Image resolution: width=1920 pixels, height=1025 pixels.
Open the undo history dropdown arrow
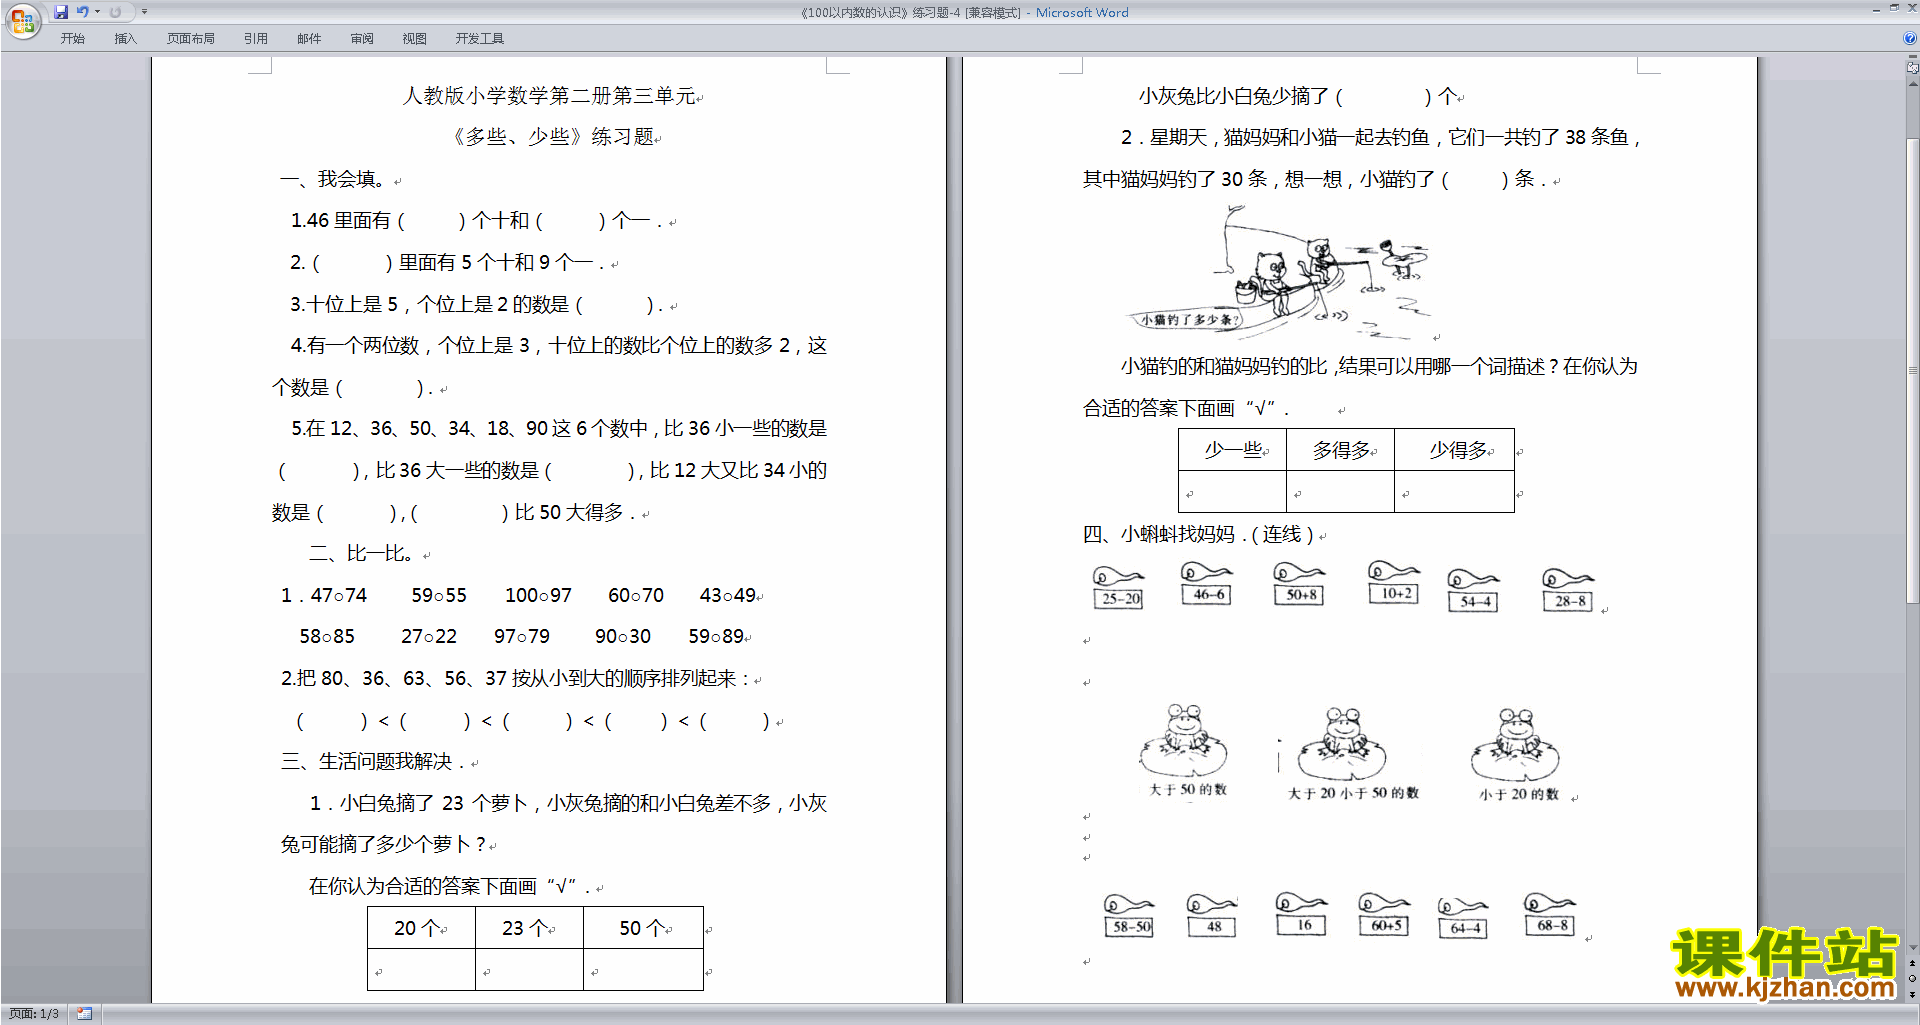(x=97, y=12)
